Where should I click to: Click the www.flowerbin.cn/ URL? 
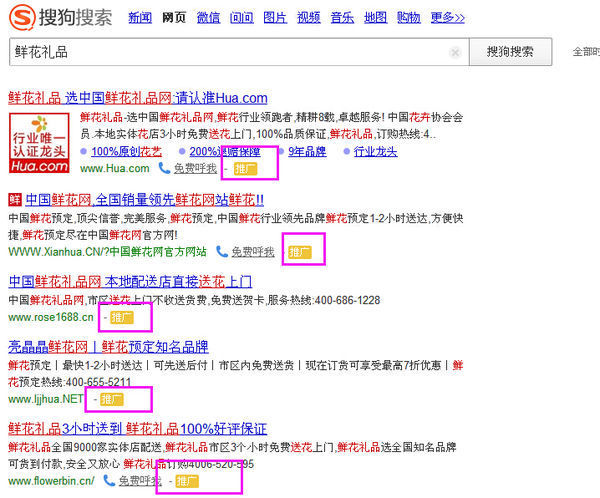(x=51, y=481)
